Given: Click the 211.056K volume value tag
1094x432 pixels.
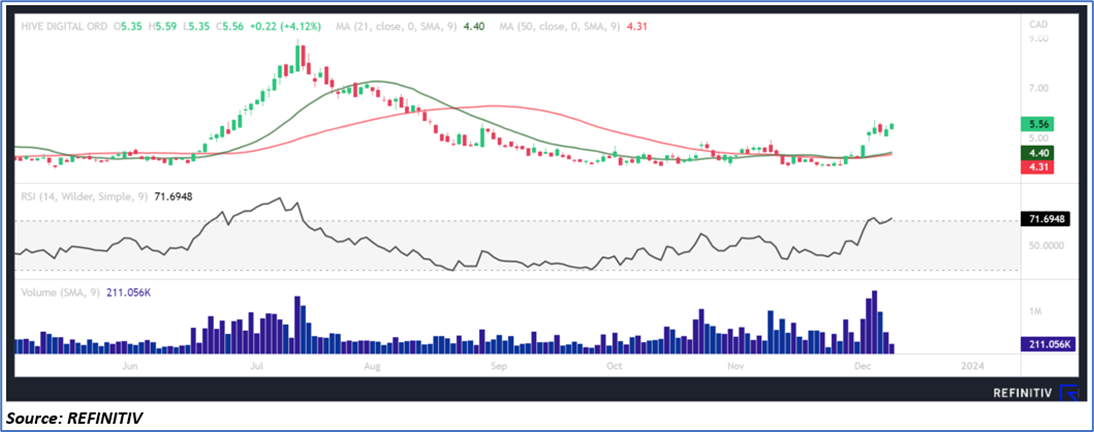Looking at the screenshot, I should (1048, 343).
